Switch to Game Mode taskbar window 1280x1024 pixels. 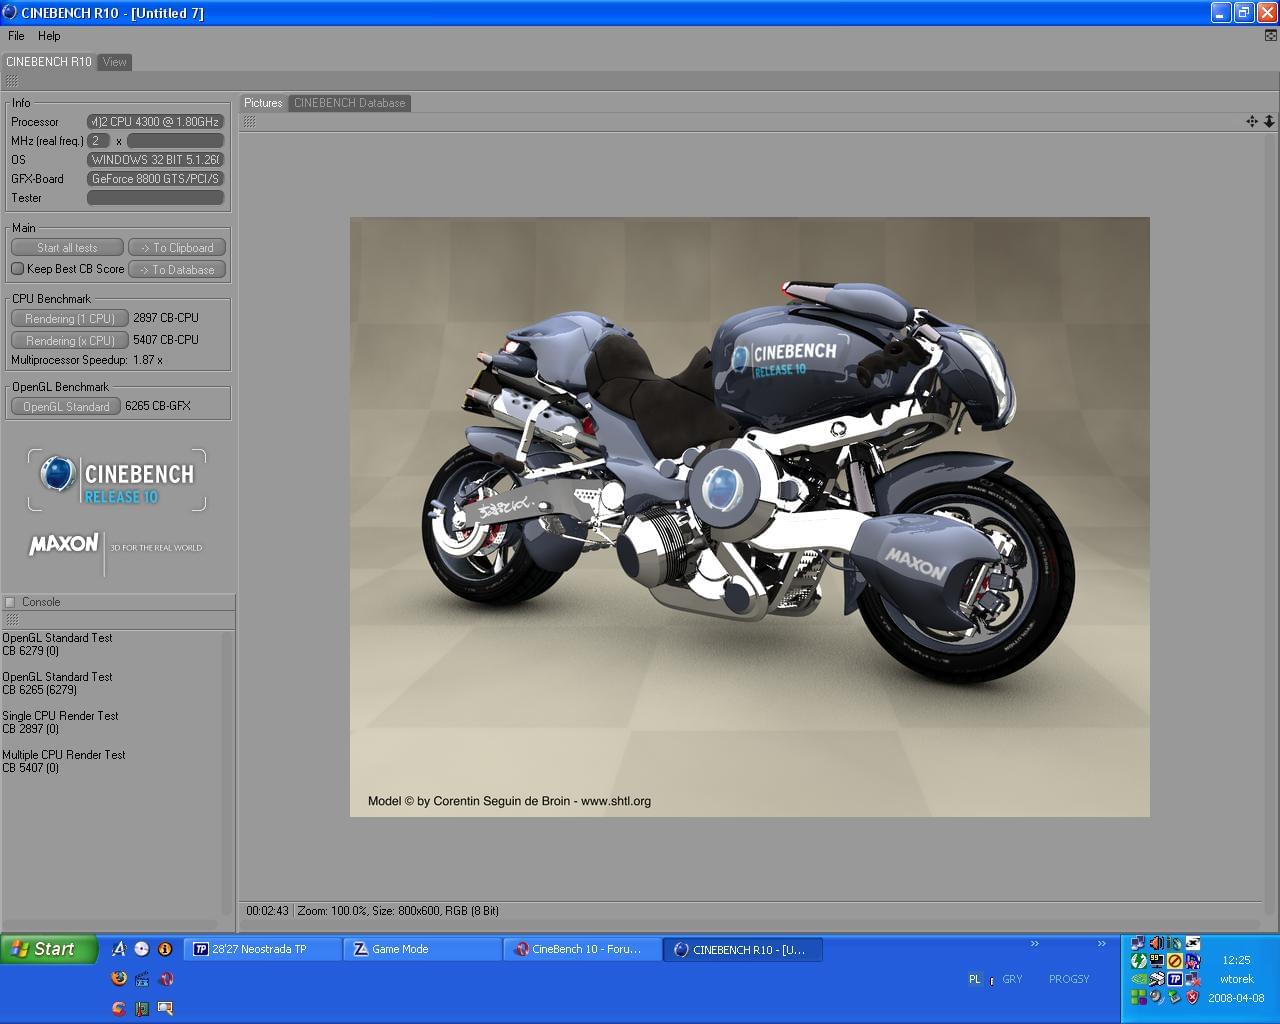(x=423, y=949)
